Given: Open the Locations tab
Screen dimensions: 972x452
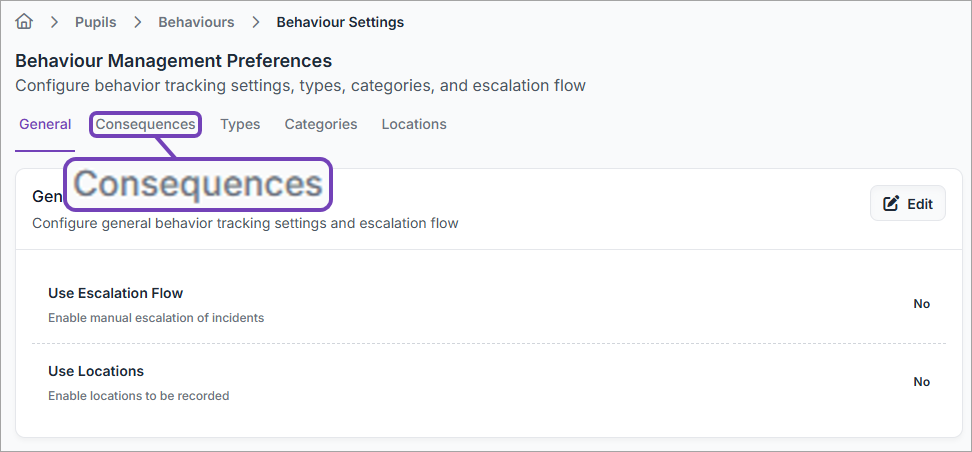Looking at the screenshot, I should 414,124.
